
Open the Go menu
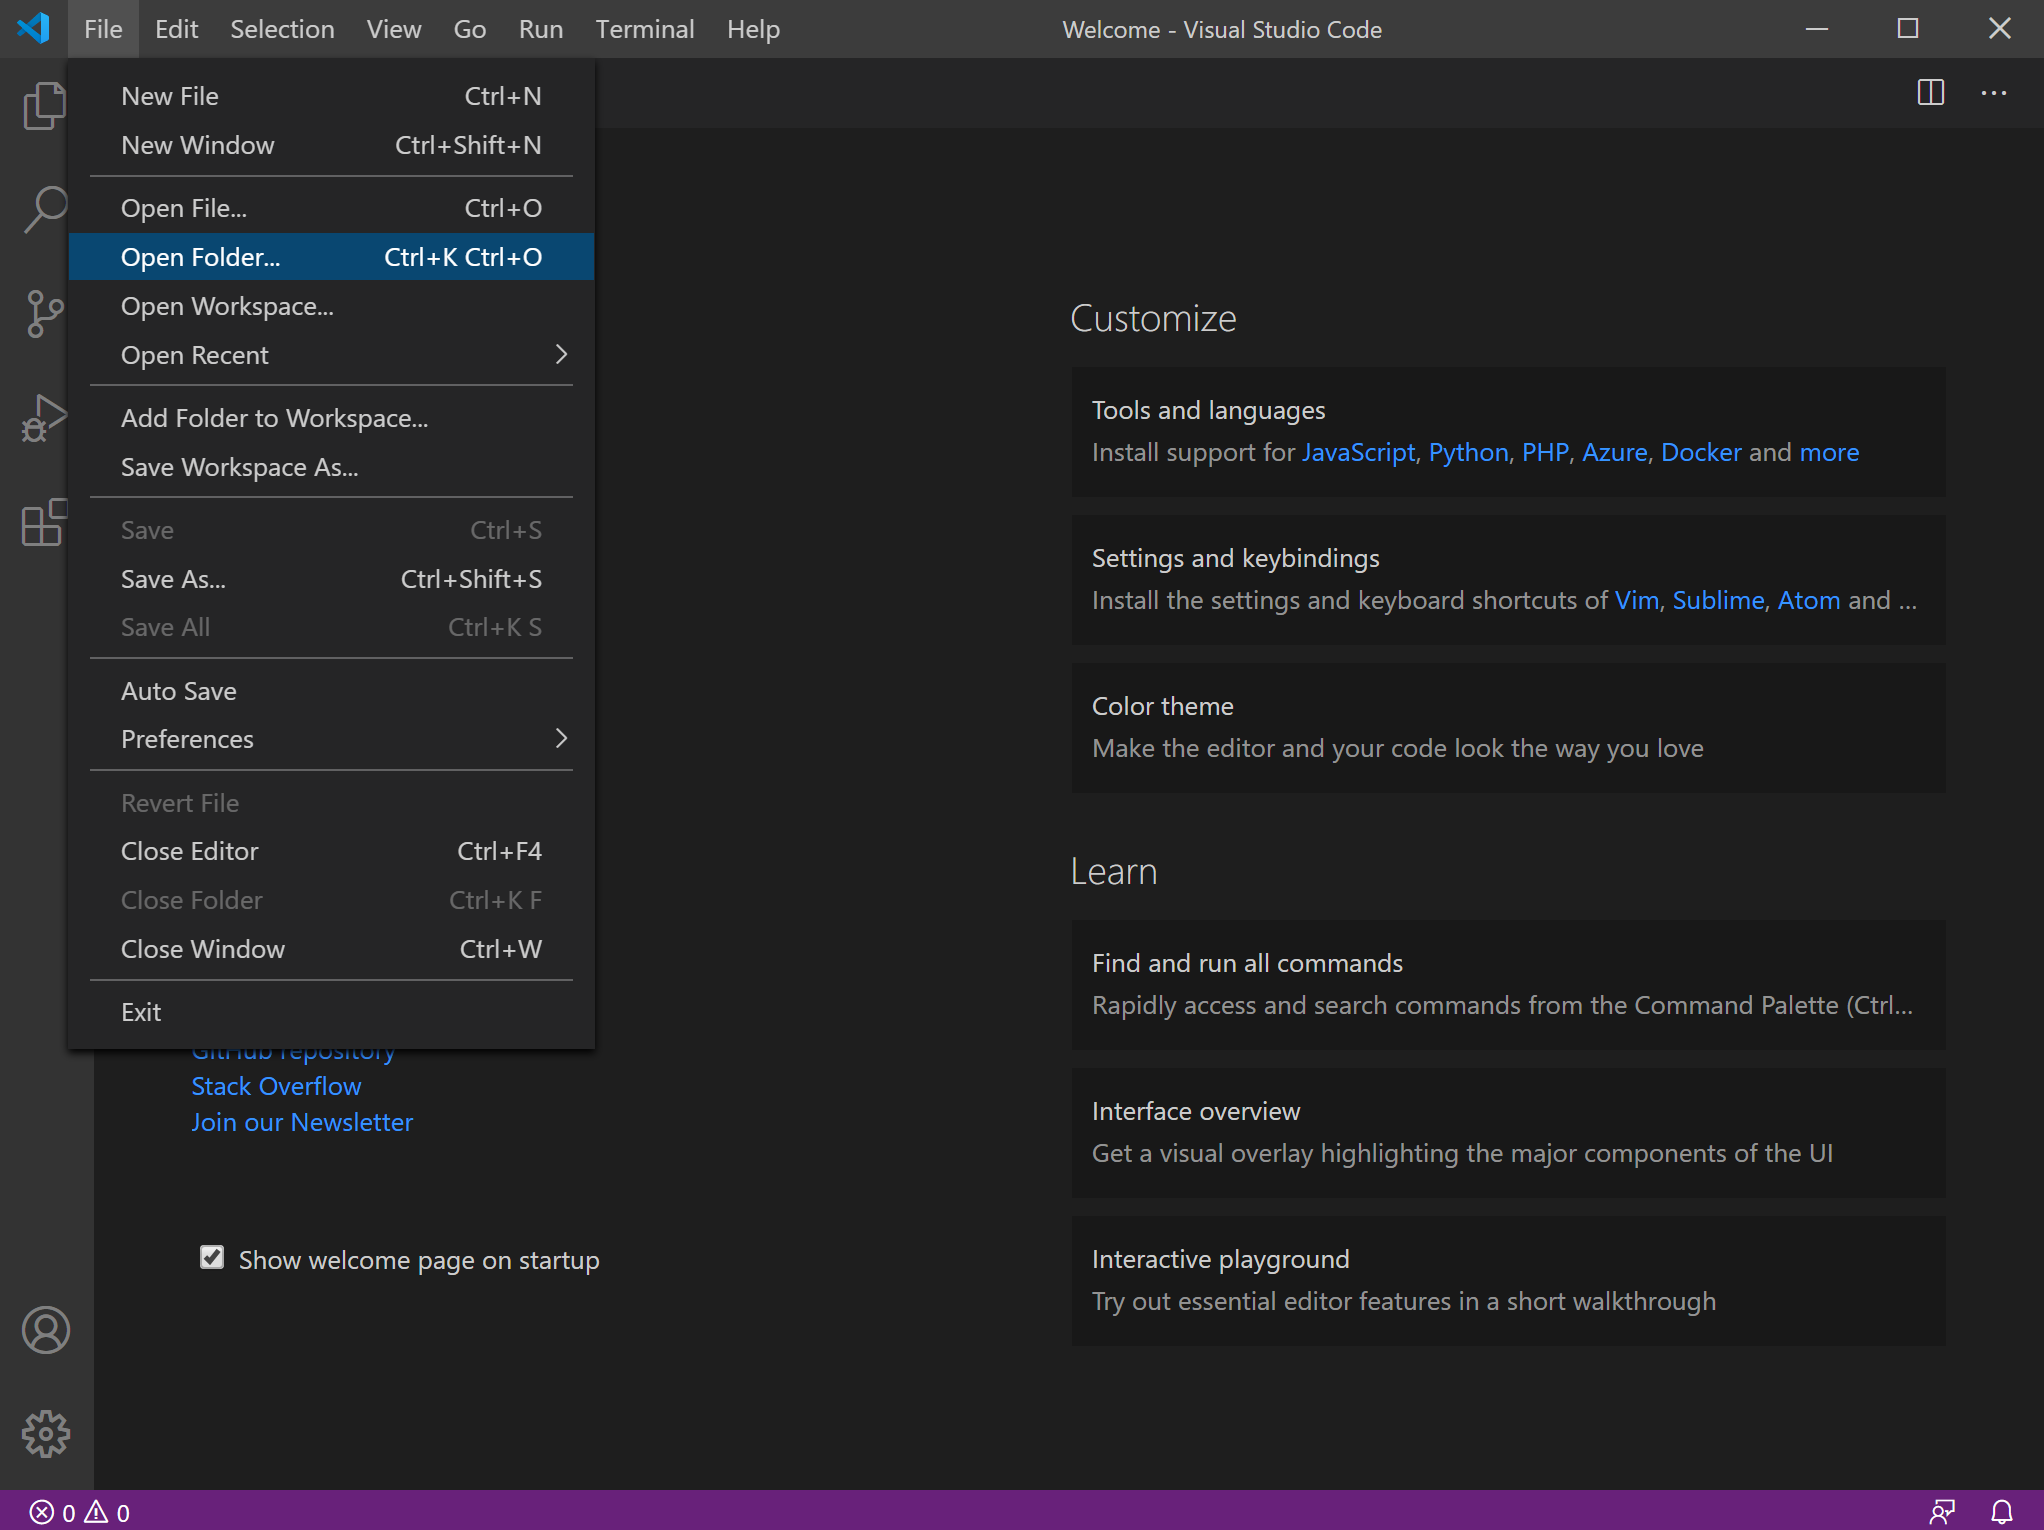pyautogui.click(x=470, y=29)
